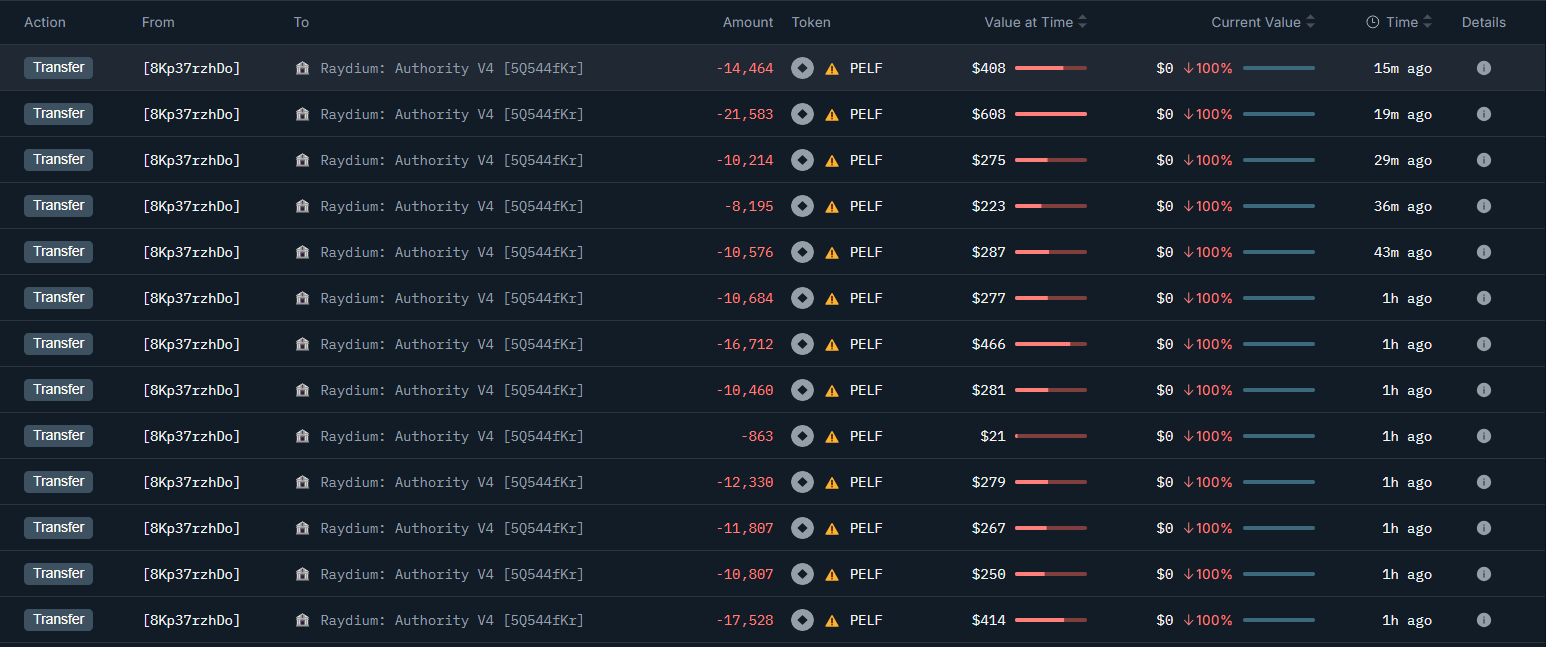Click PELF token logo on -8,195 row
Image resolution: width=1546 pixels, height=647 pixels.
coord(802,206)
